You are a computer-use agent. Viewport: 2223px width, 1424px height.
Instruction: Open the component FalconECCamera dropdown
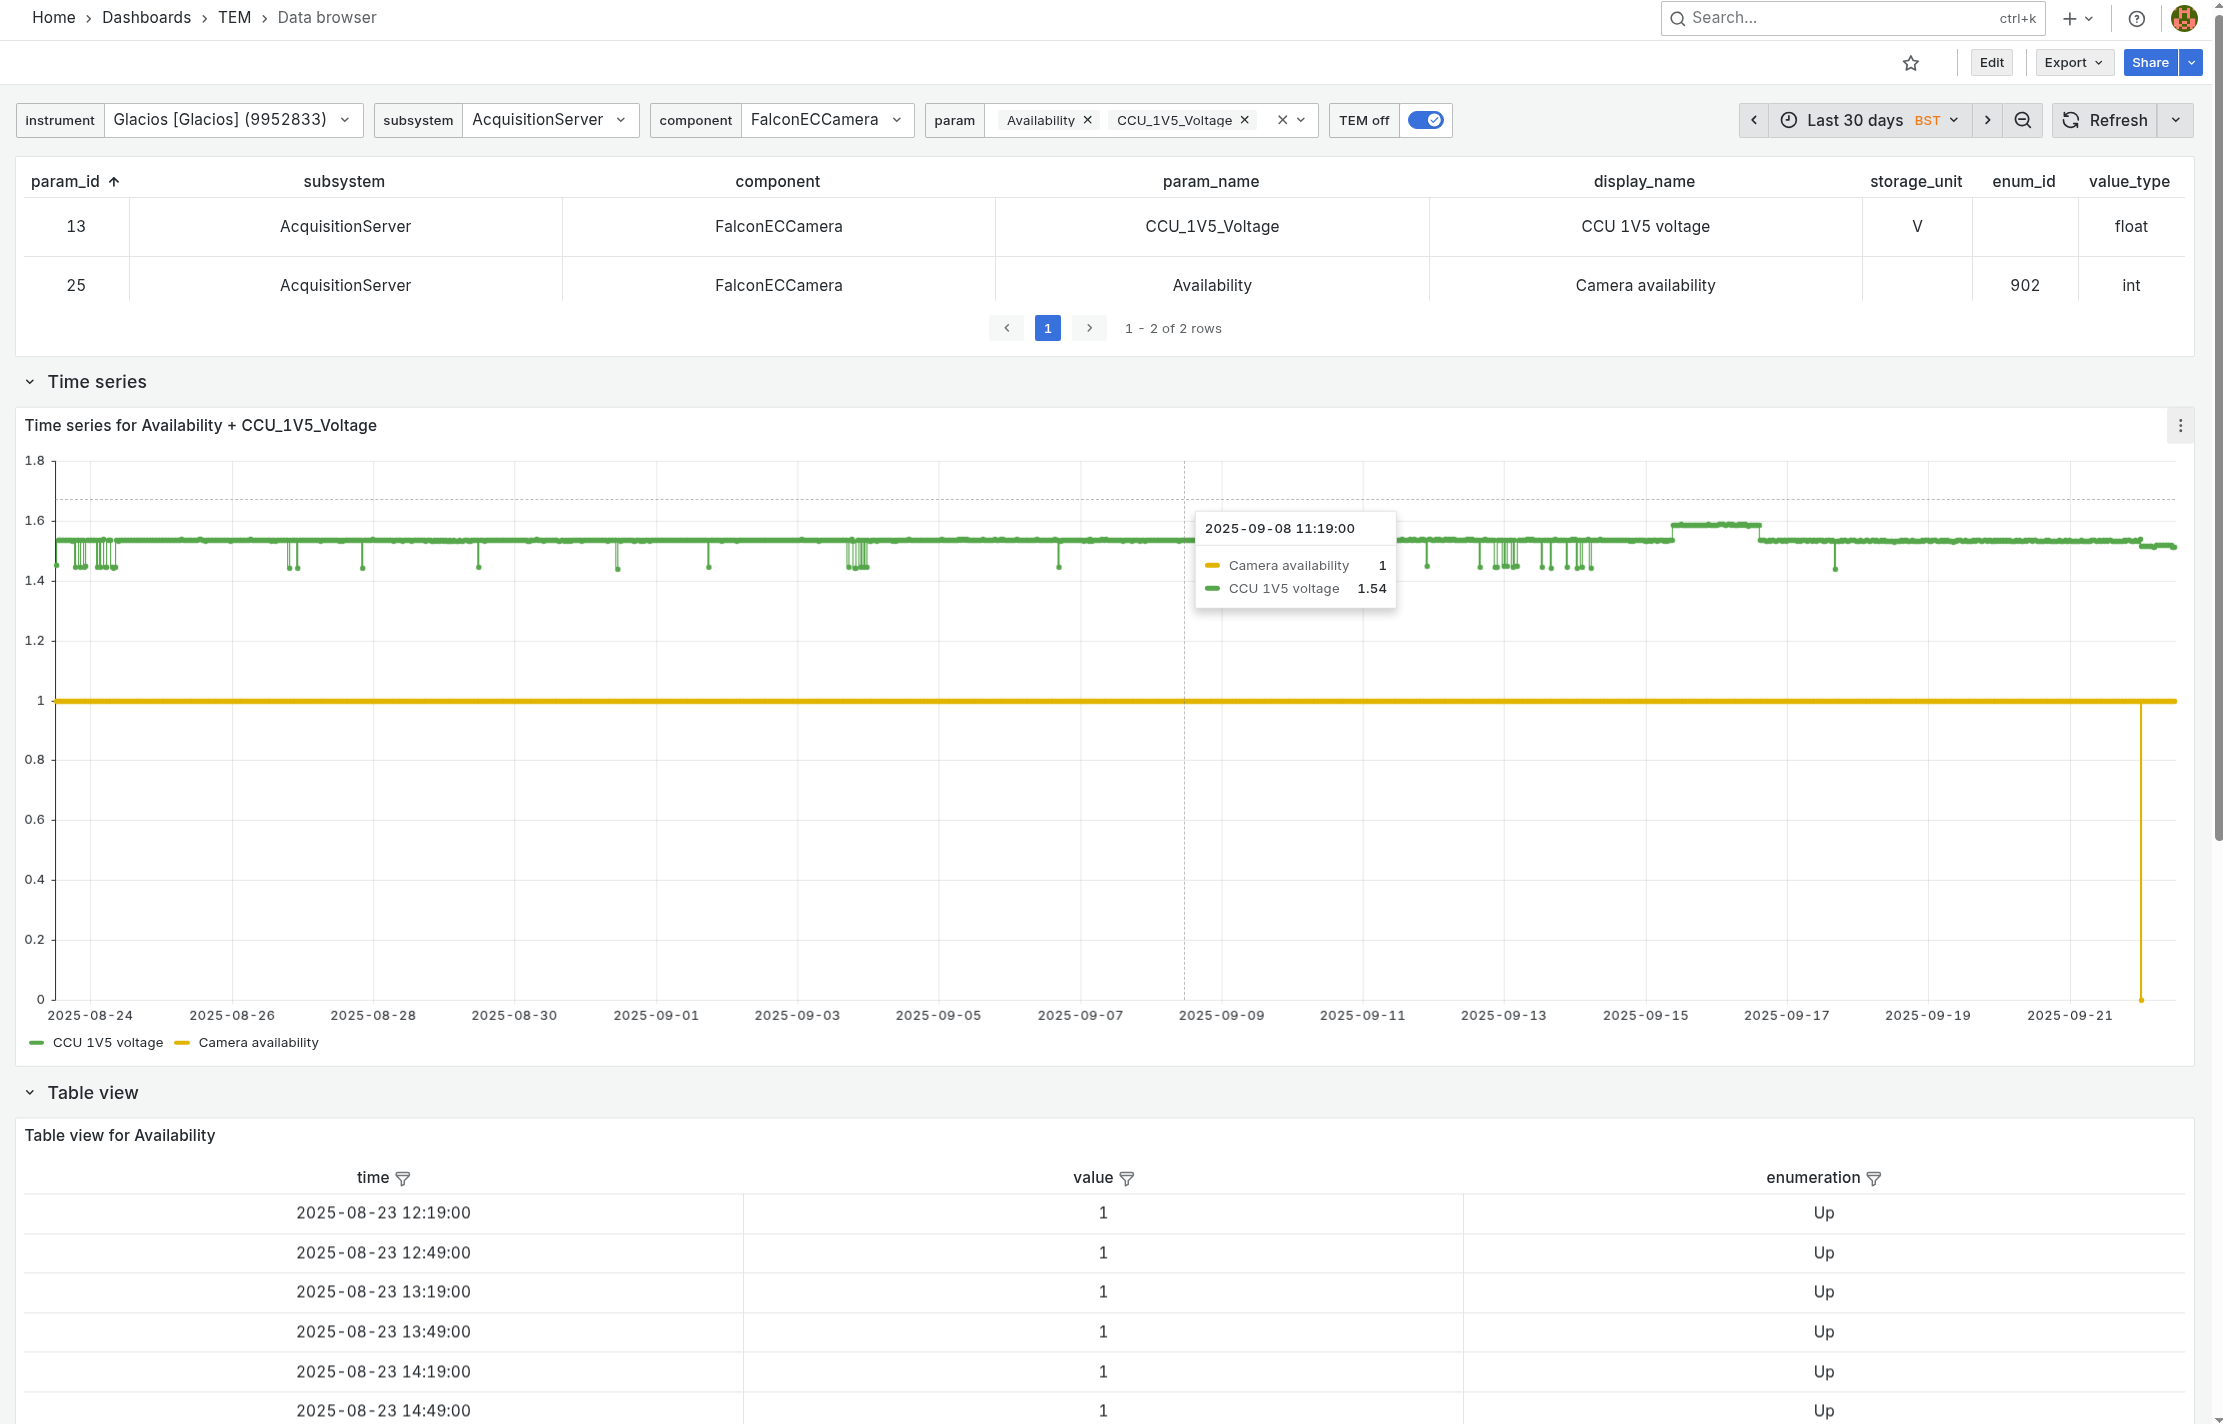pyautogui.click(x=827, y=120)
